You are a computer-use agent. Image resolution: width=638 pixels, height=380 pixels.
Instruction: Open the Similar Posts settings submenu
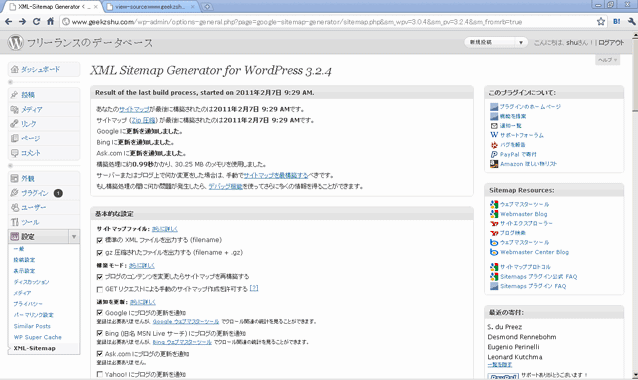coord(32,326)
